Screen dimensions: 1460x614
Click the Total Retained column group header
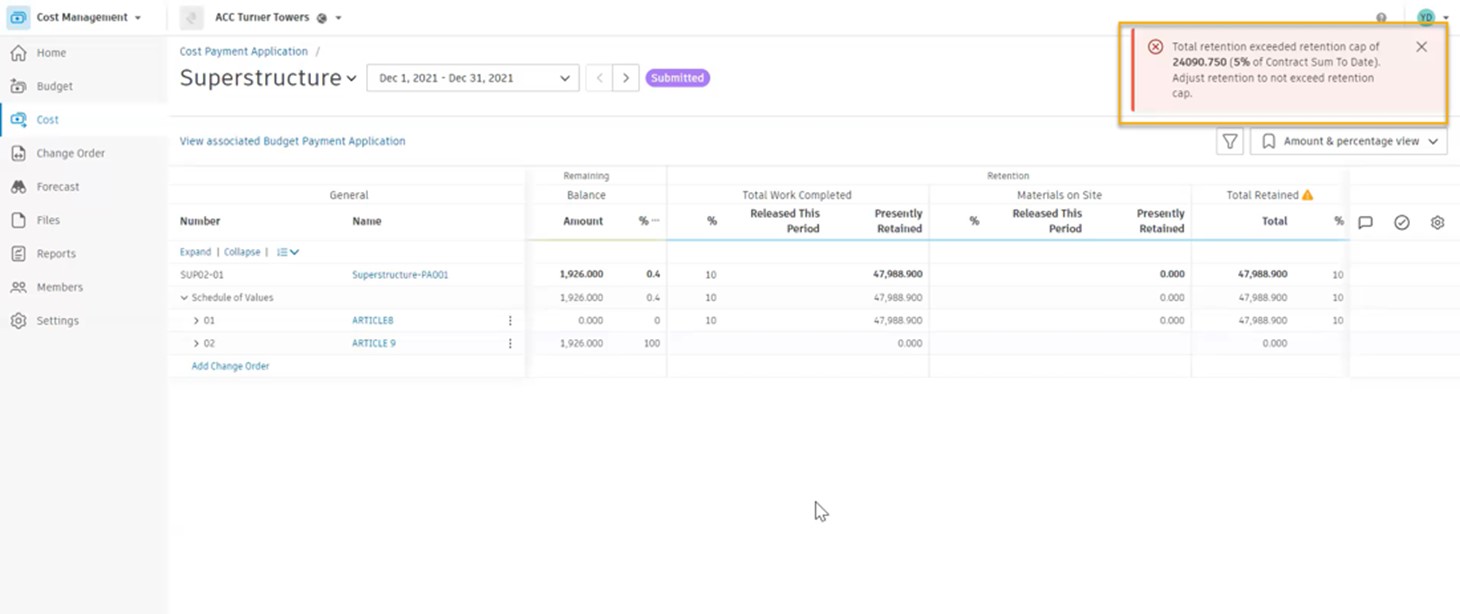click(1263, 195)
